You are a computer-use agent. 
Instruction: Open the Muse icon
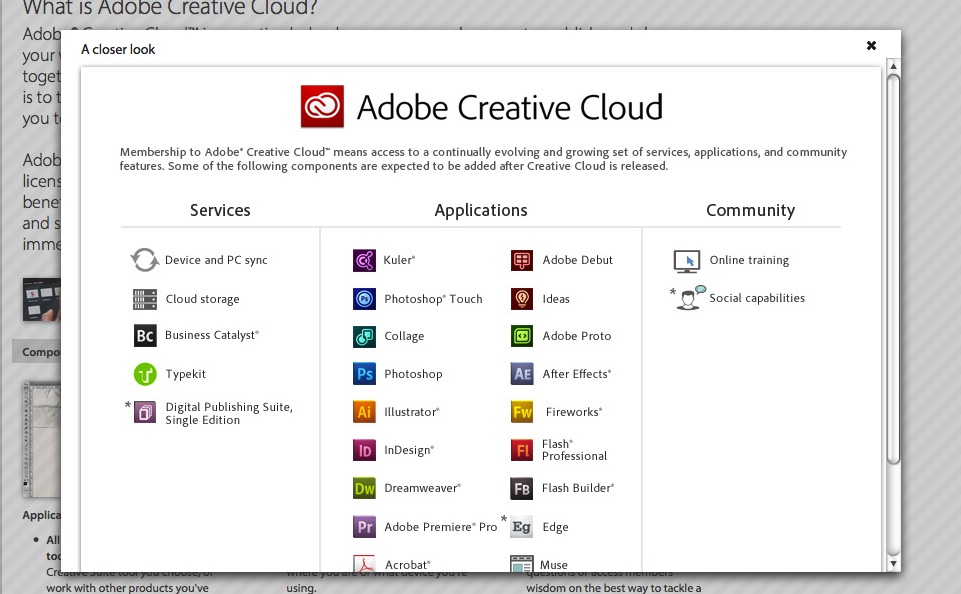point(521,563)
